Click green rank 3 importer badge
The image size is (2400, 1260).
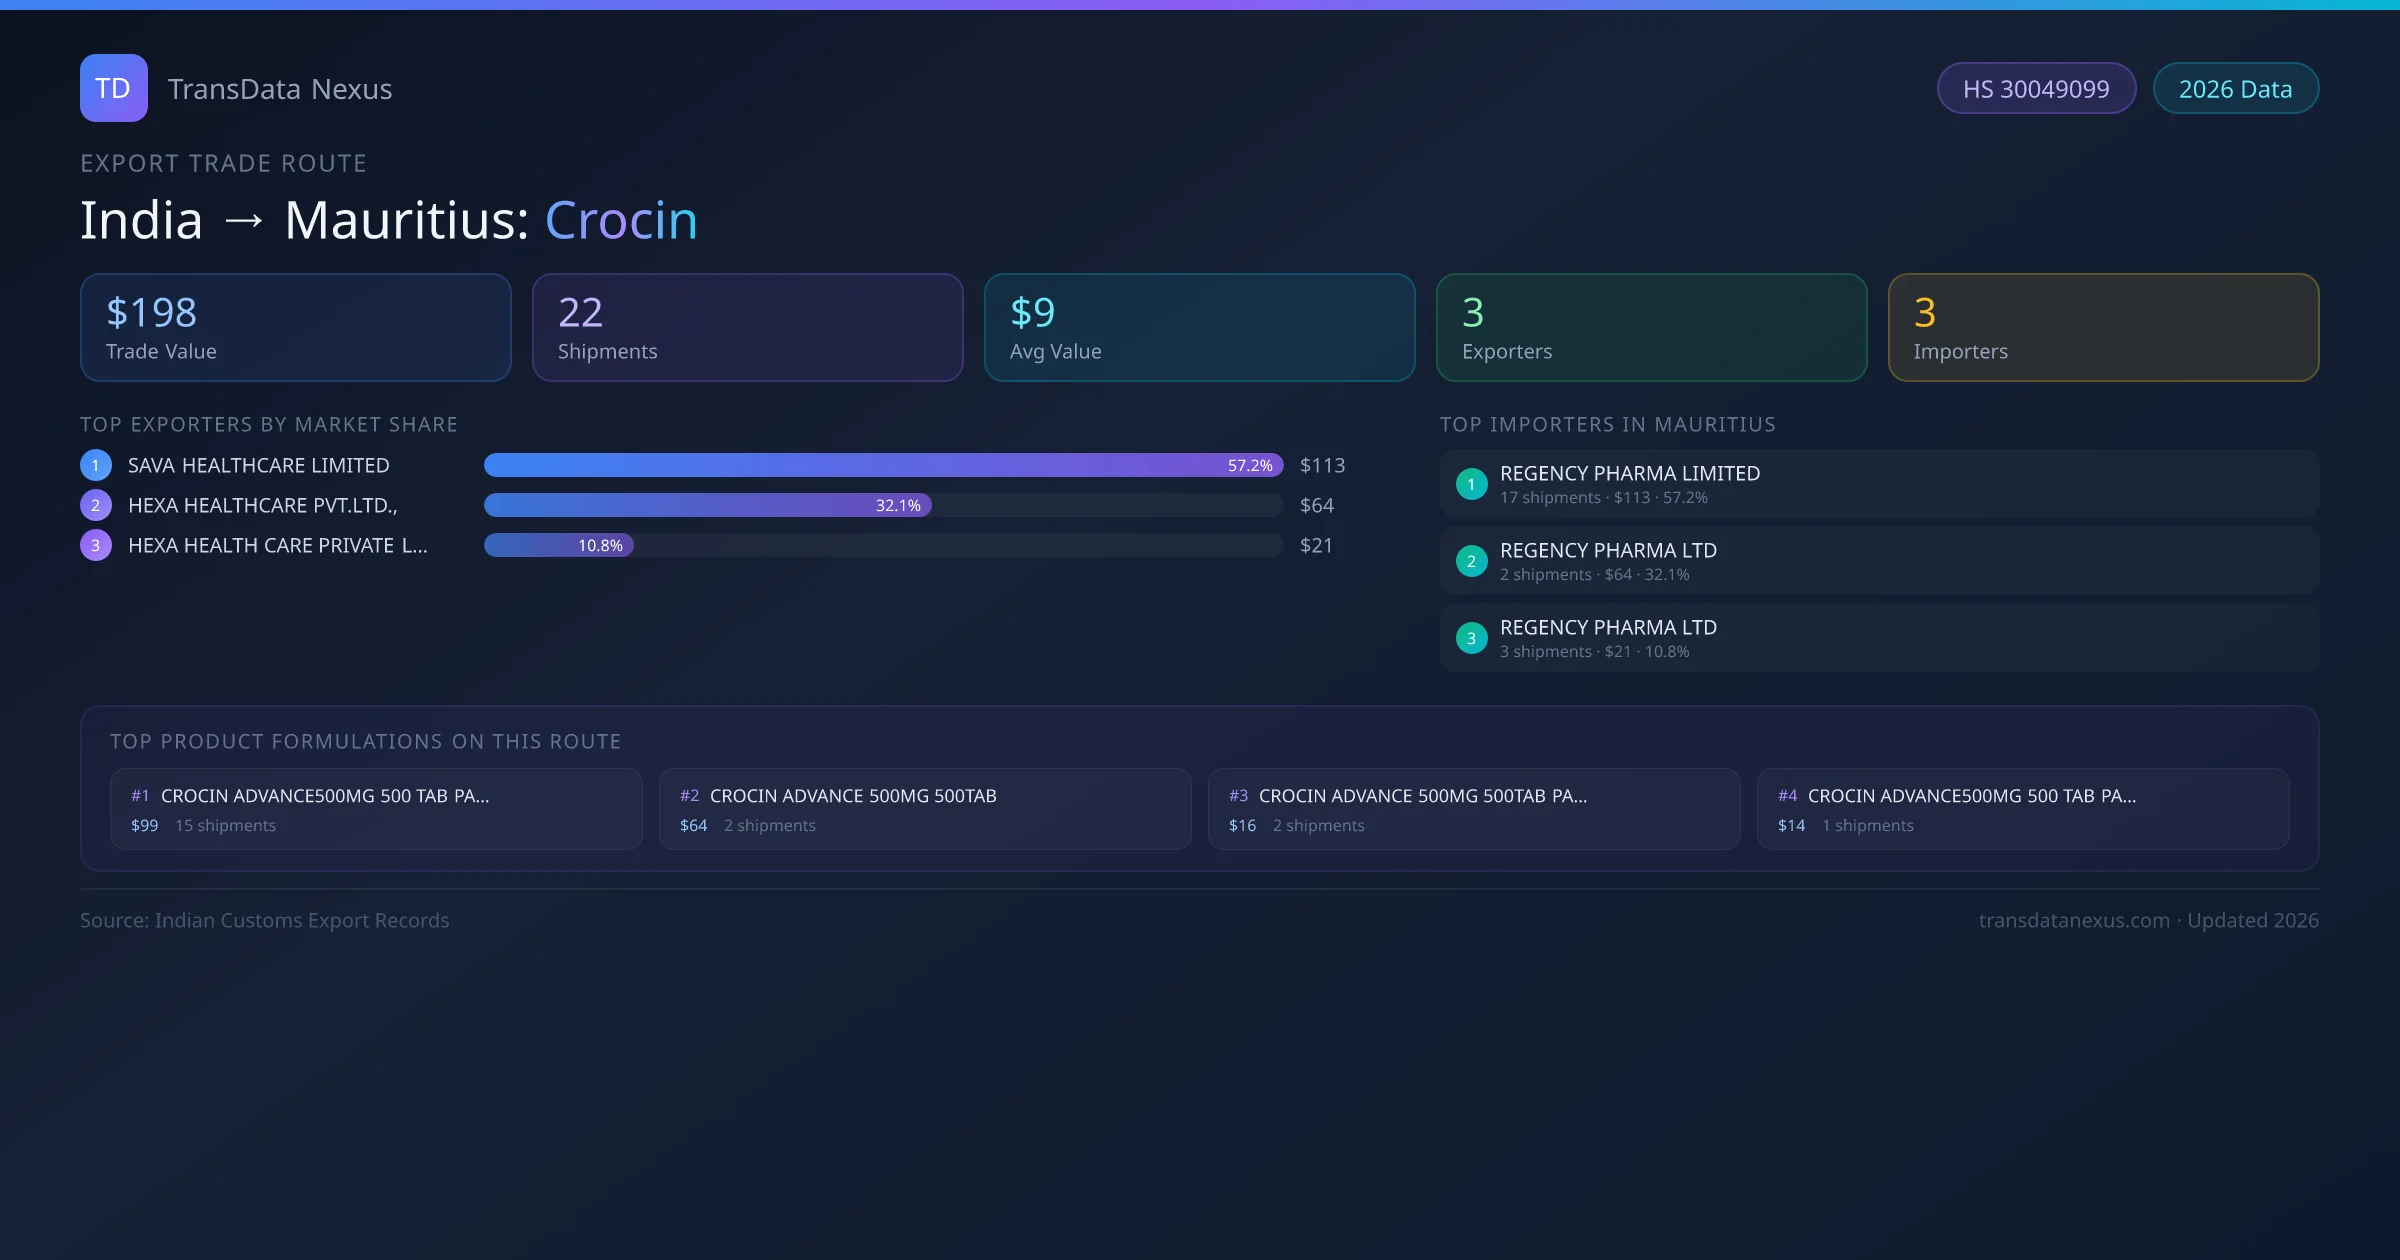point(1471,638)
